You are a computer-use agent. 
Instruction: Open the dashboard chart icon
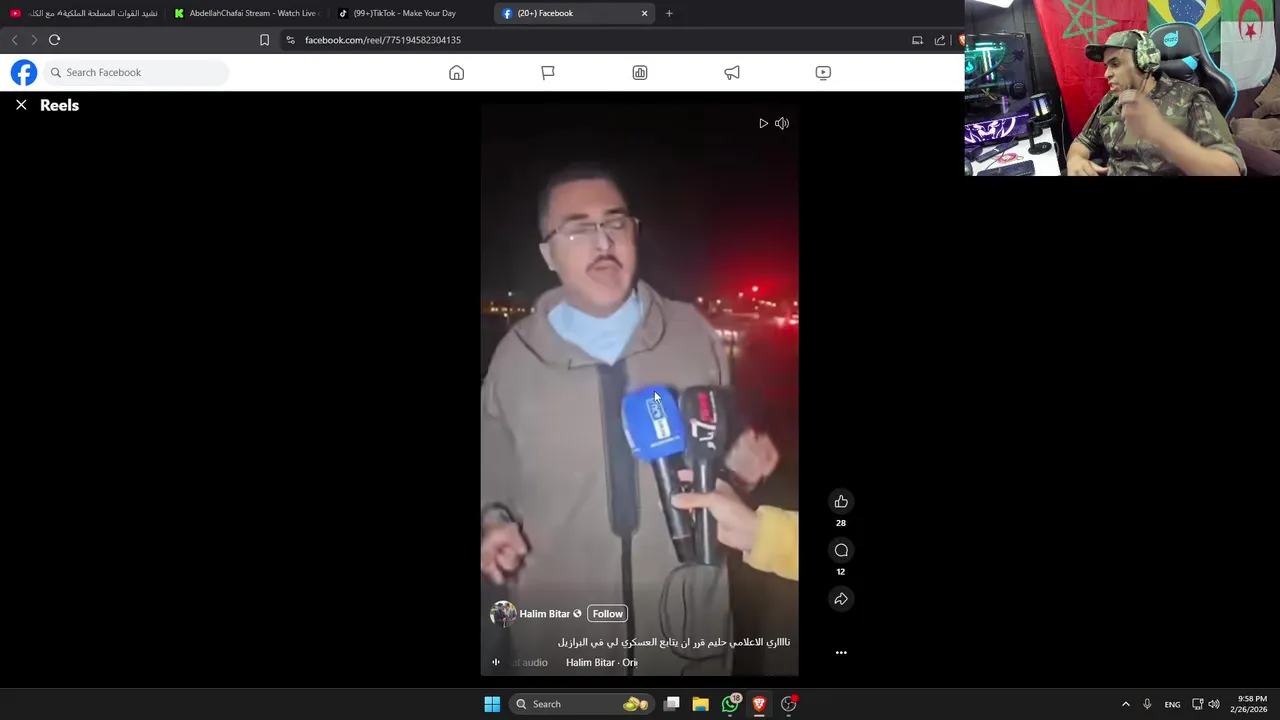coord(640,72)
